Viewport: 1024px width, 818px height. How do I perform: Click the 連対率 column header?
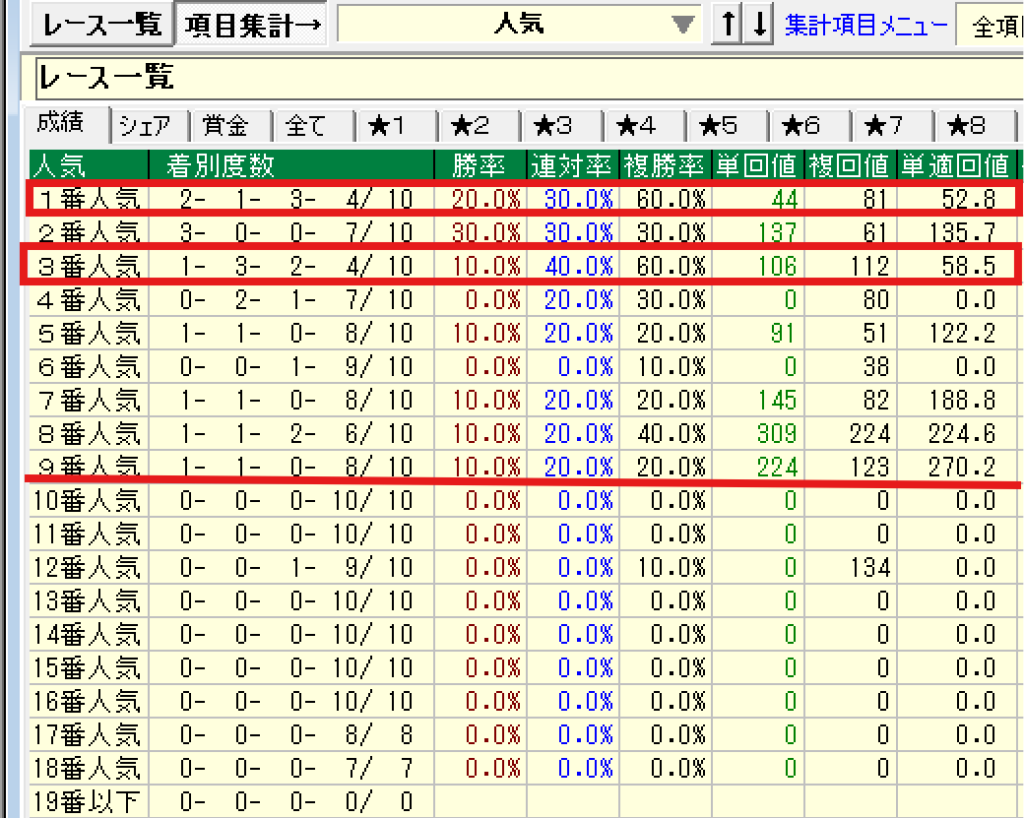pos(571,164)
